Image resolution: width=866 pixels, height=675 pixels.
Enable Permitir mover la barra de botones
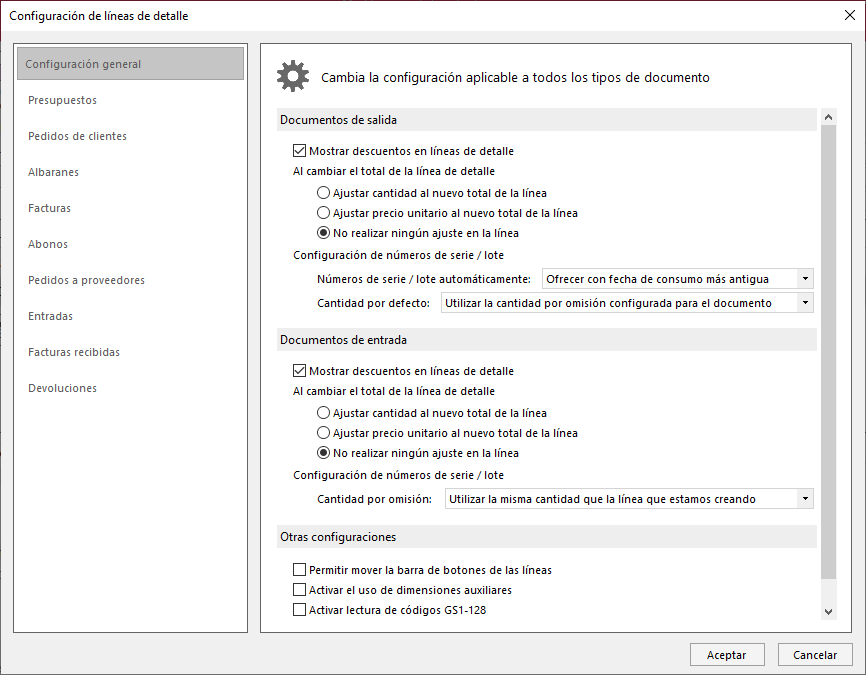[299, 569]
